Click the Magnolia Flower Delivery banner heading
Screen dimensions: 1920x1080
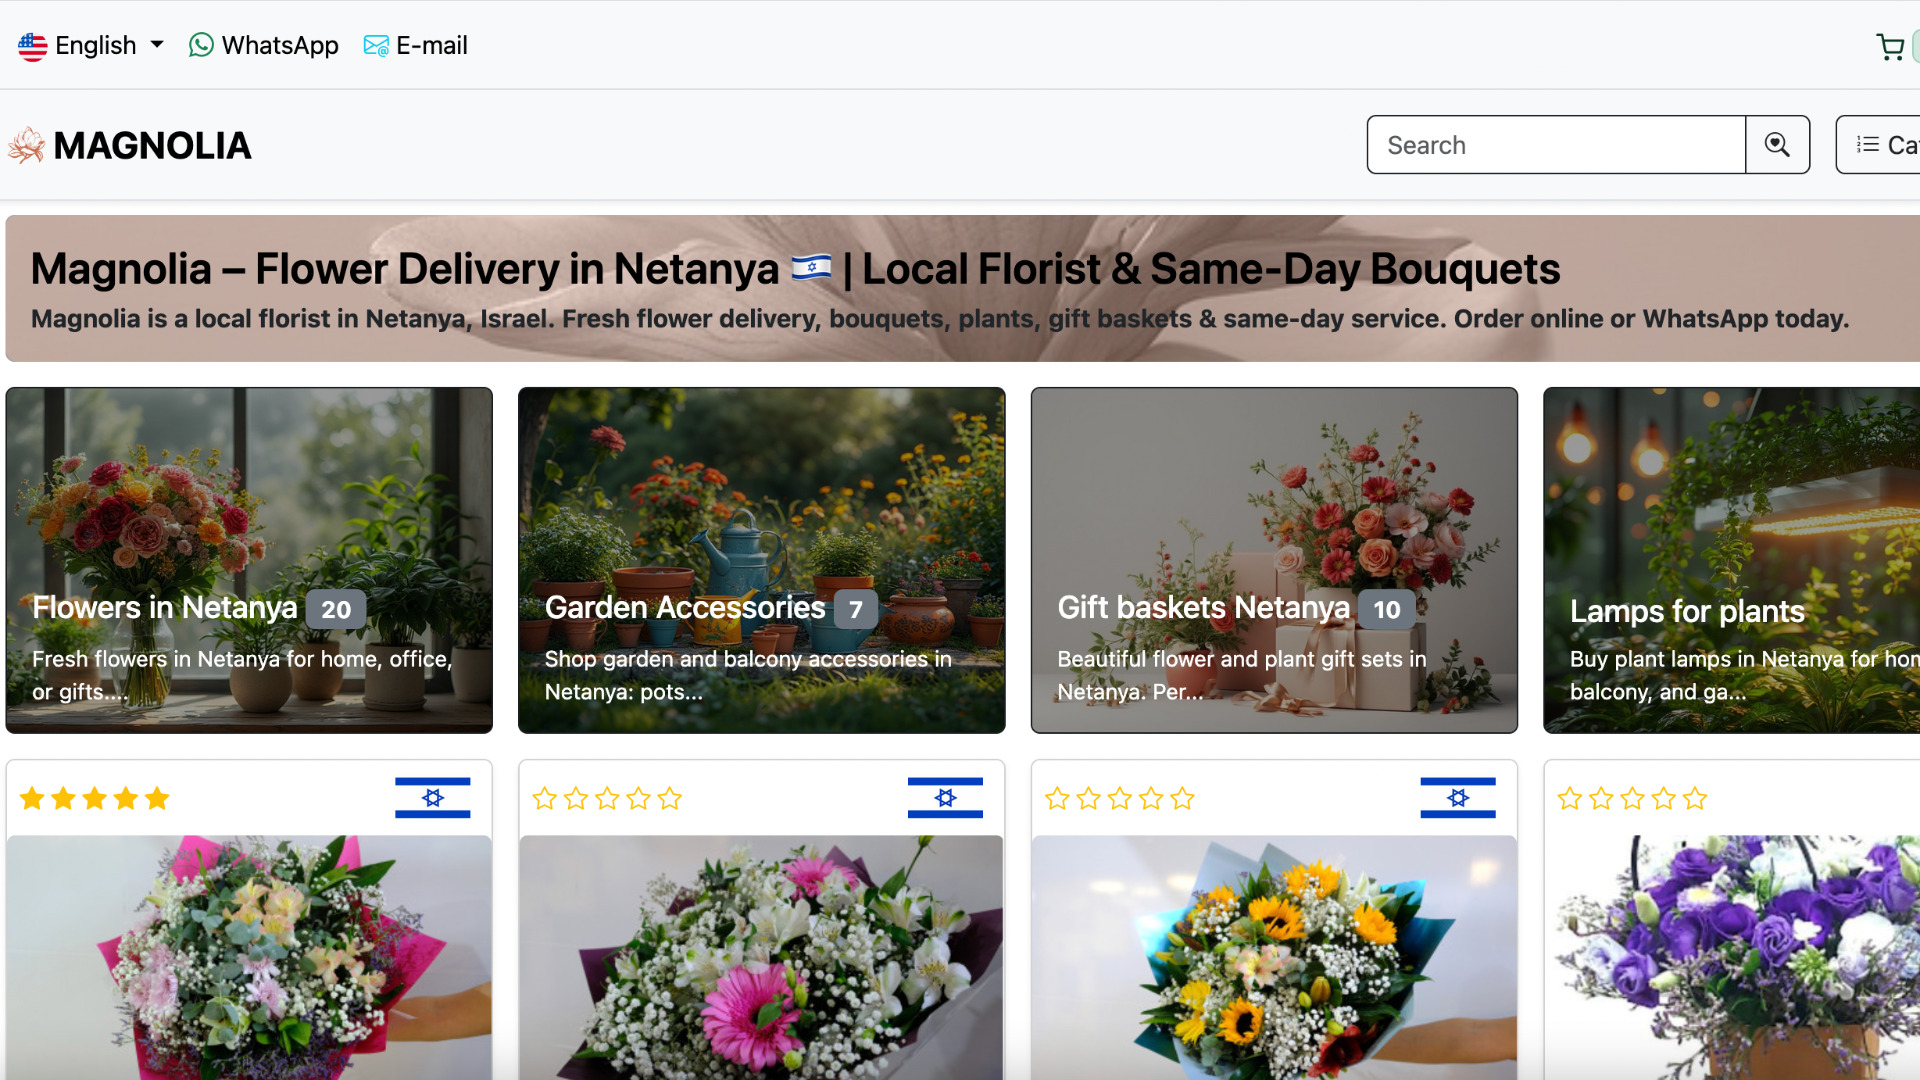(795, 269)
